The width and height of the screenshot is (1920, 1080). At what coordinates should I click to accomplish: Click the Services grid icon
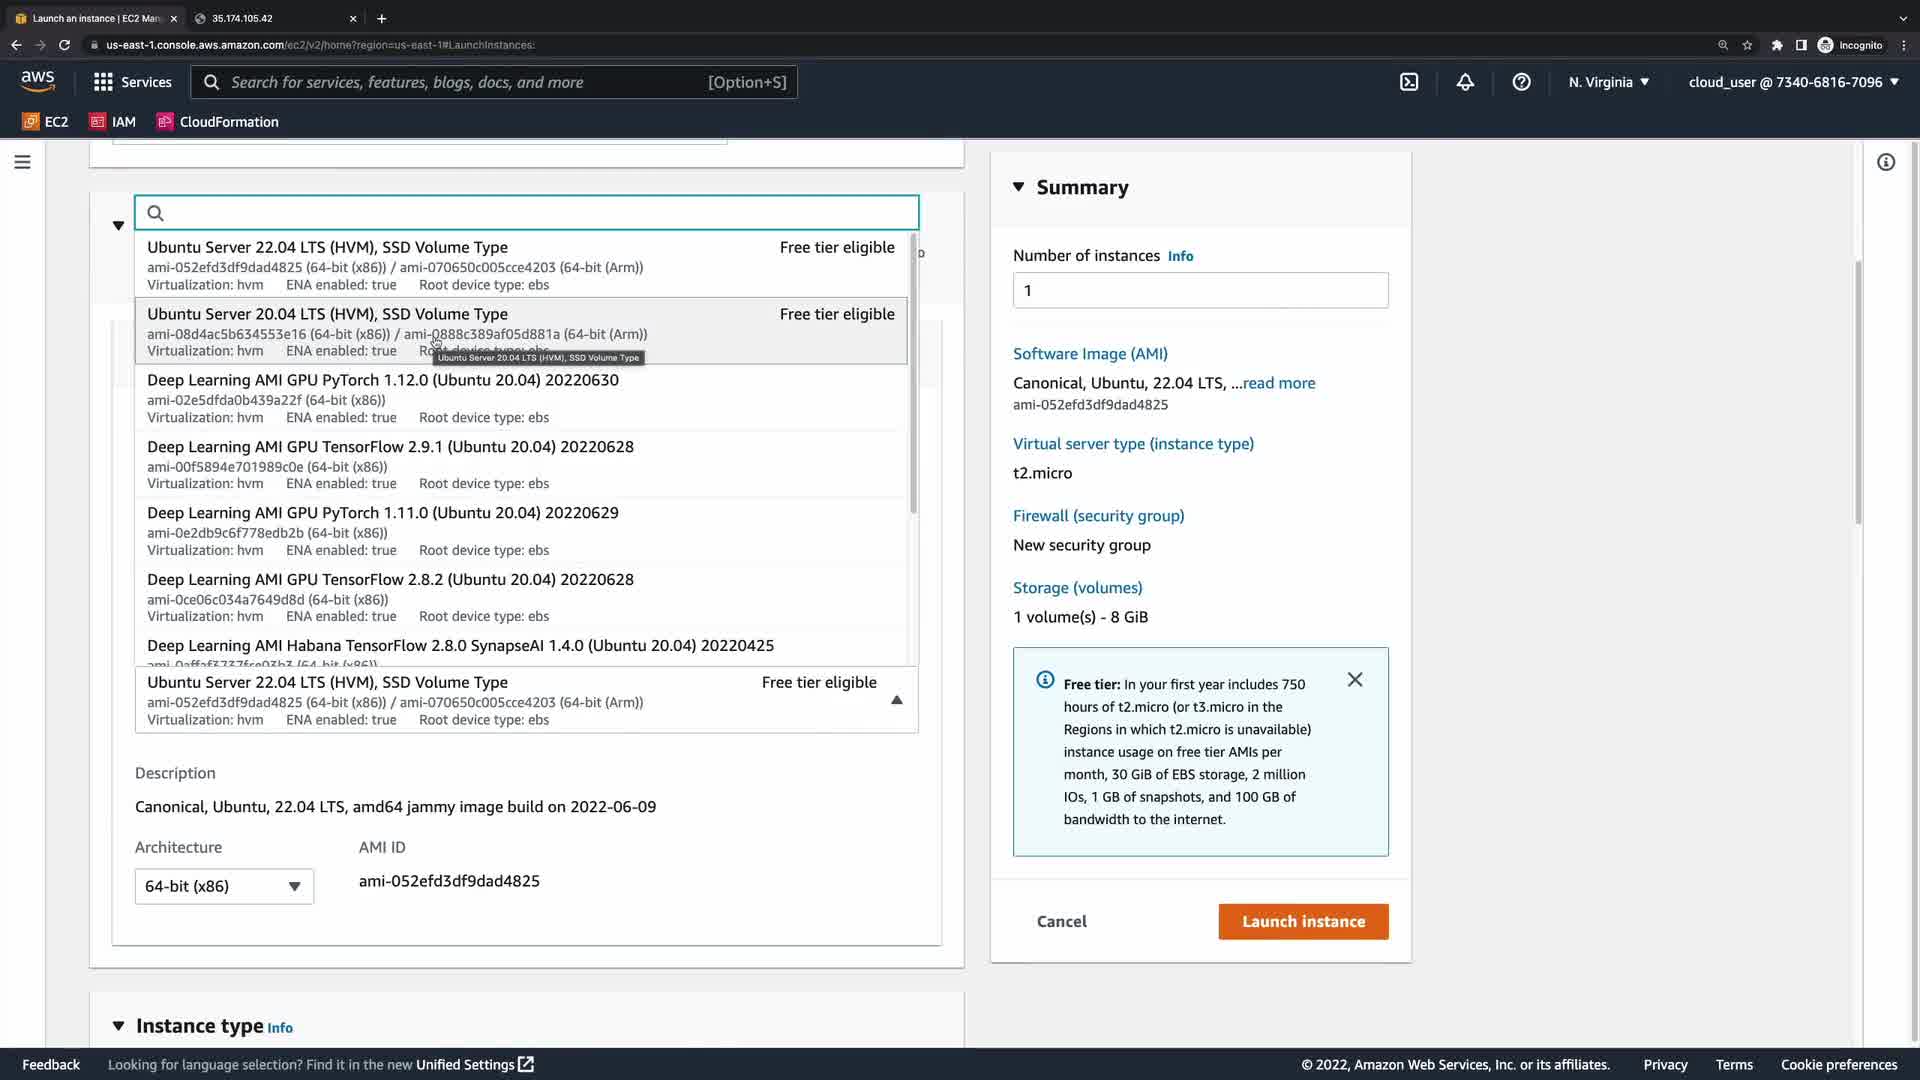tap(103, 82)
